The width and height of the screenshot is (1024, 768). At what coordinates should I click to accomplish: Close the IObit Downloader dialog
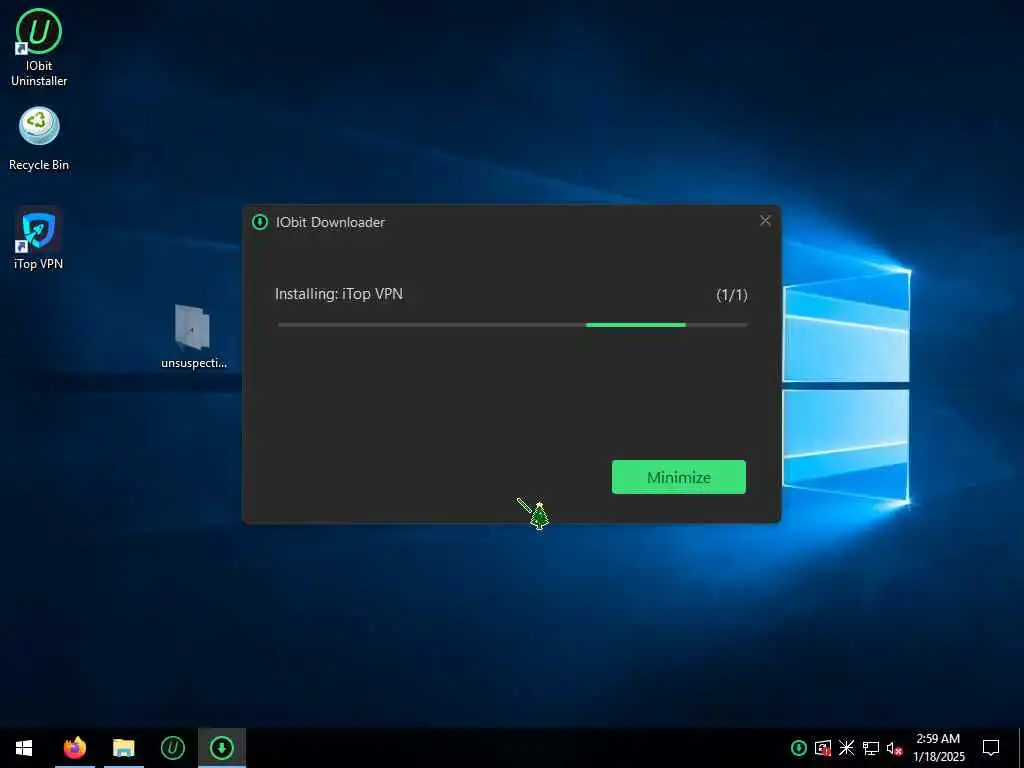(x=765, y=221)
